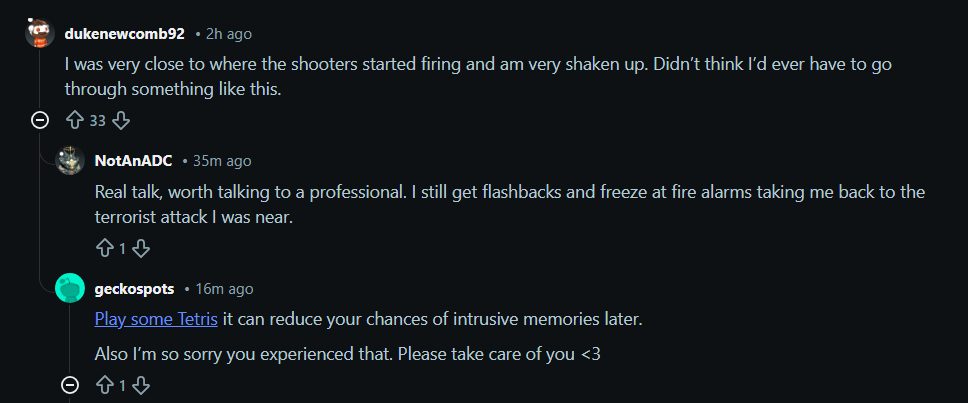Upvote NotAnADC's reply
Image resolution: width=968 pixels, height=403 pixels.
coord(103,248)
